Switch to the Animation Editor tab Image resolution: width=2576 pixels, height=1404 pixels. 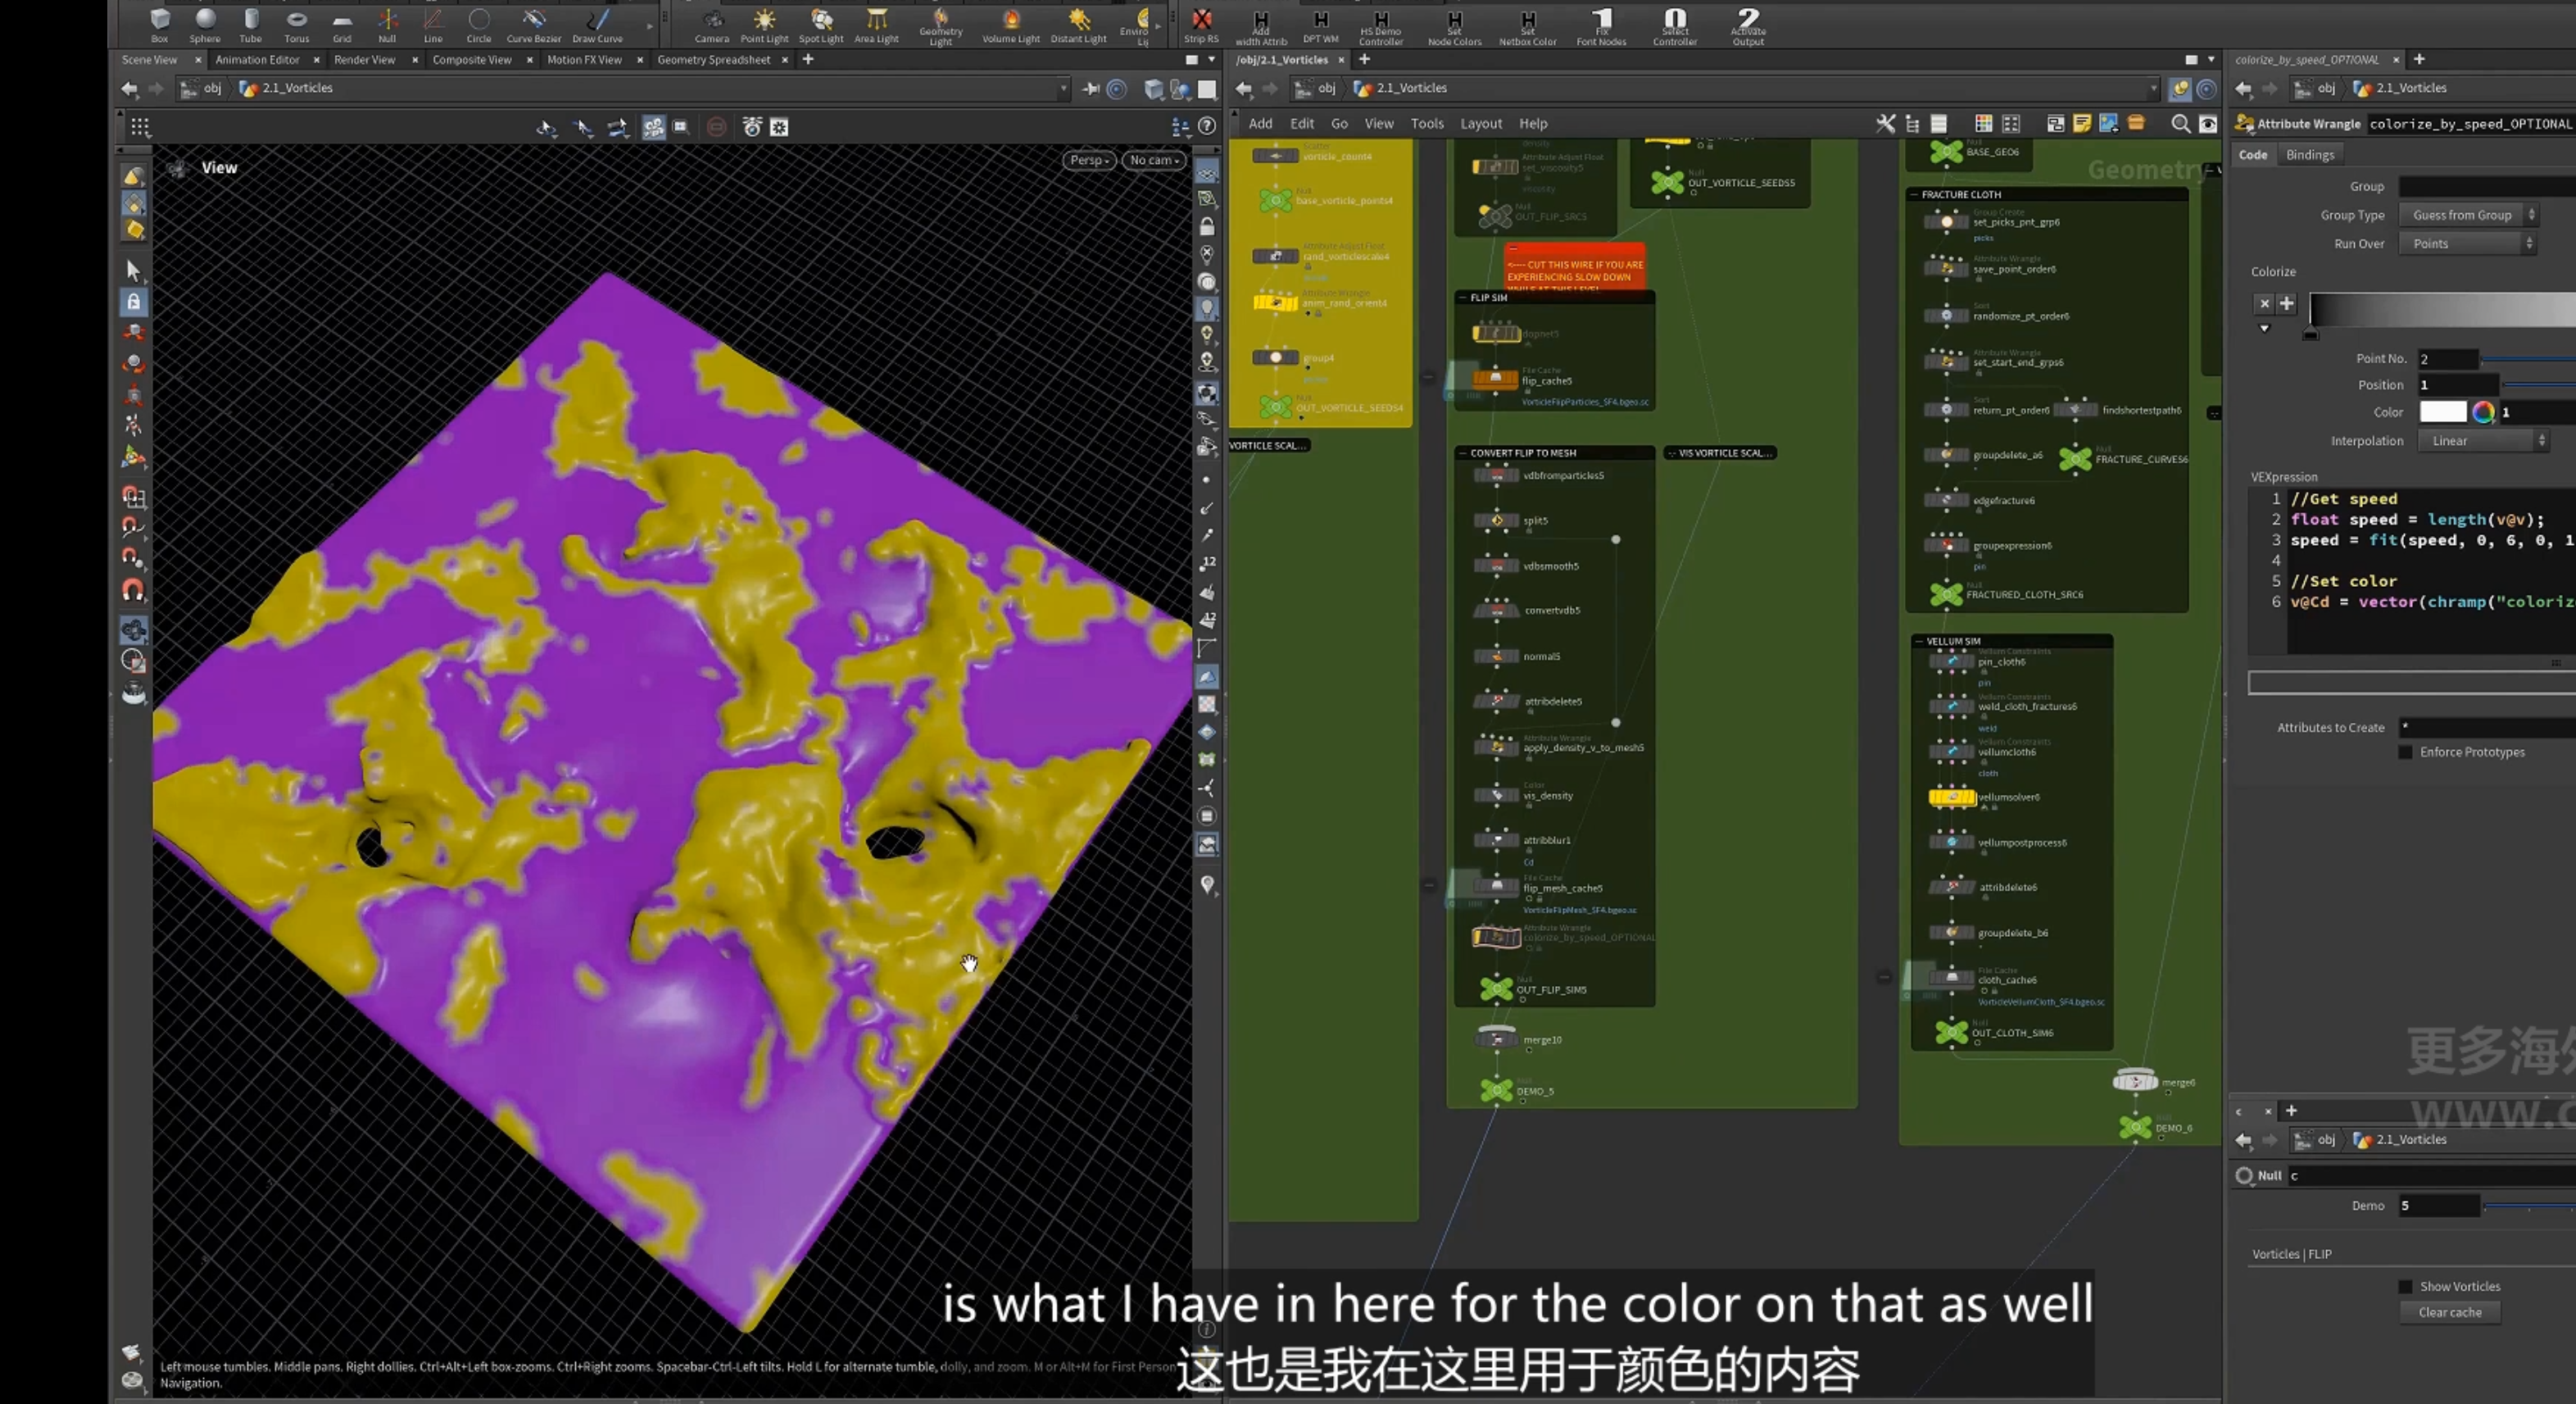(x=257, y=60)
